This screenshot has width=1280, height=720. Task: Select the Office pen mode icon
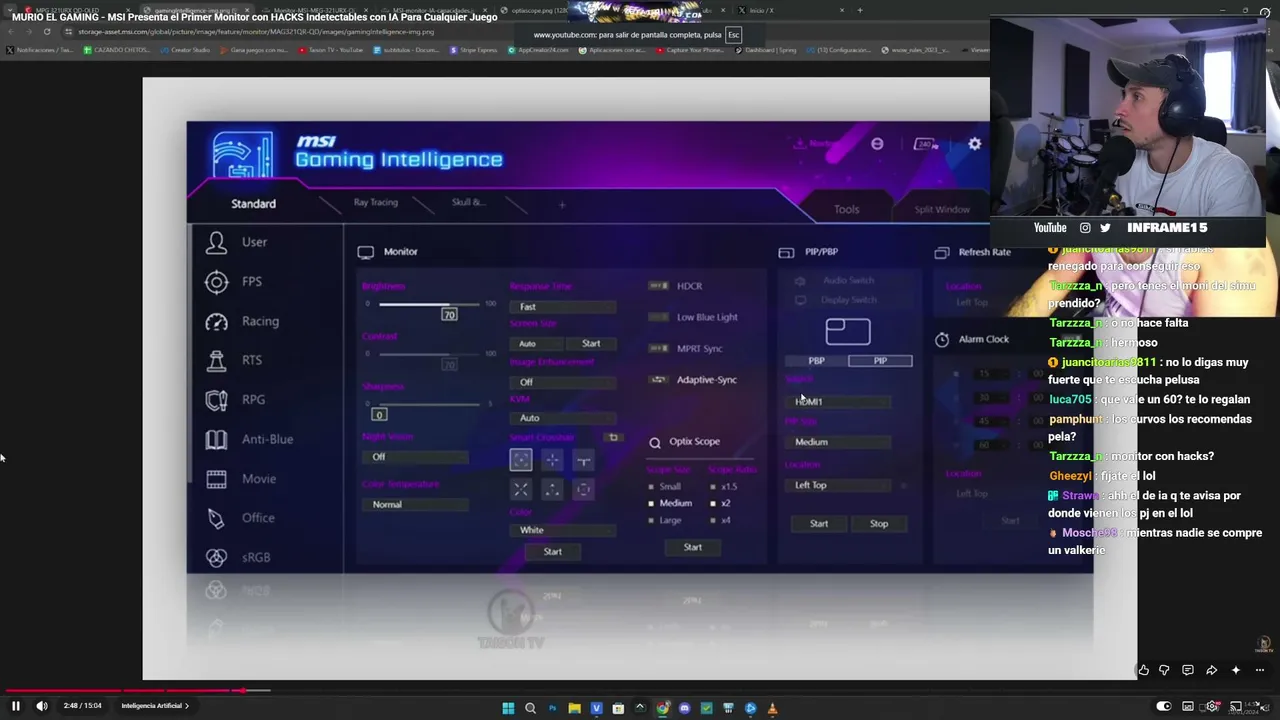[216, 518]
